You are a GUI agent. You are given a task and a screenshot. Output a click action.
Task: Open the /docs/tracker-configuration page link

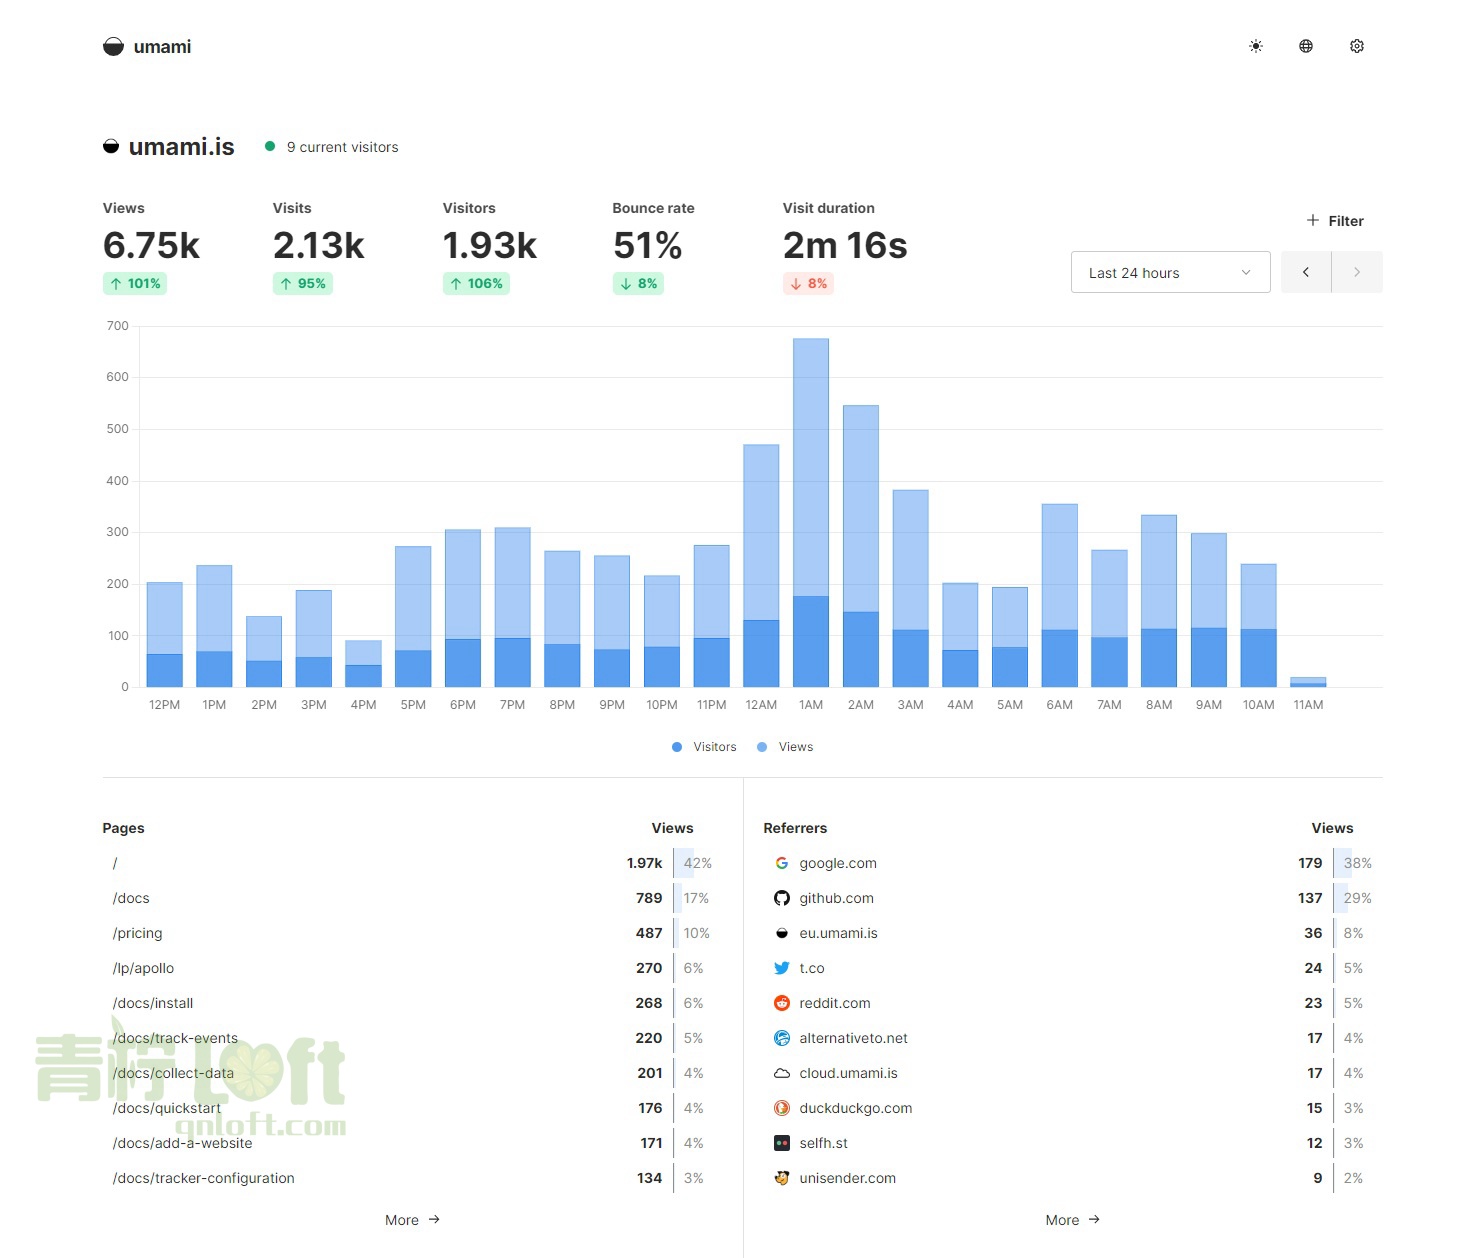pyautogui.click(x=204, y=1178)
